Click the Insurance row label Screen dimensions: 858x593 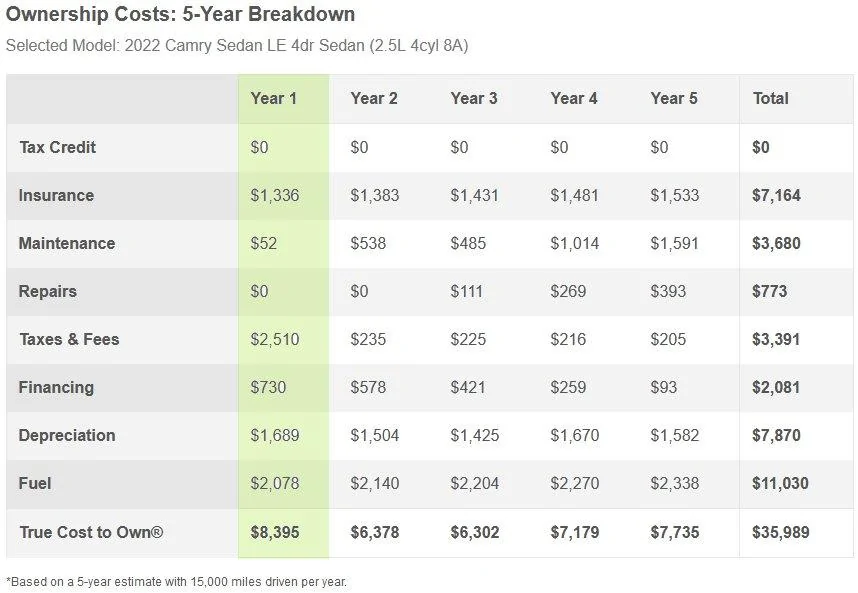56,195
